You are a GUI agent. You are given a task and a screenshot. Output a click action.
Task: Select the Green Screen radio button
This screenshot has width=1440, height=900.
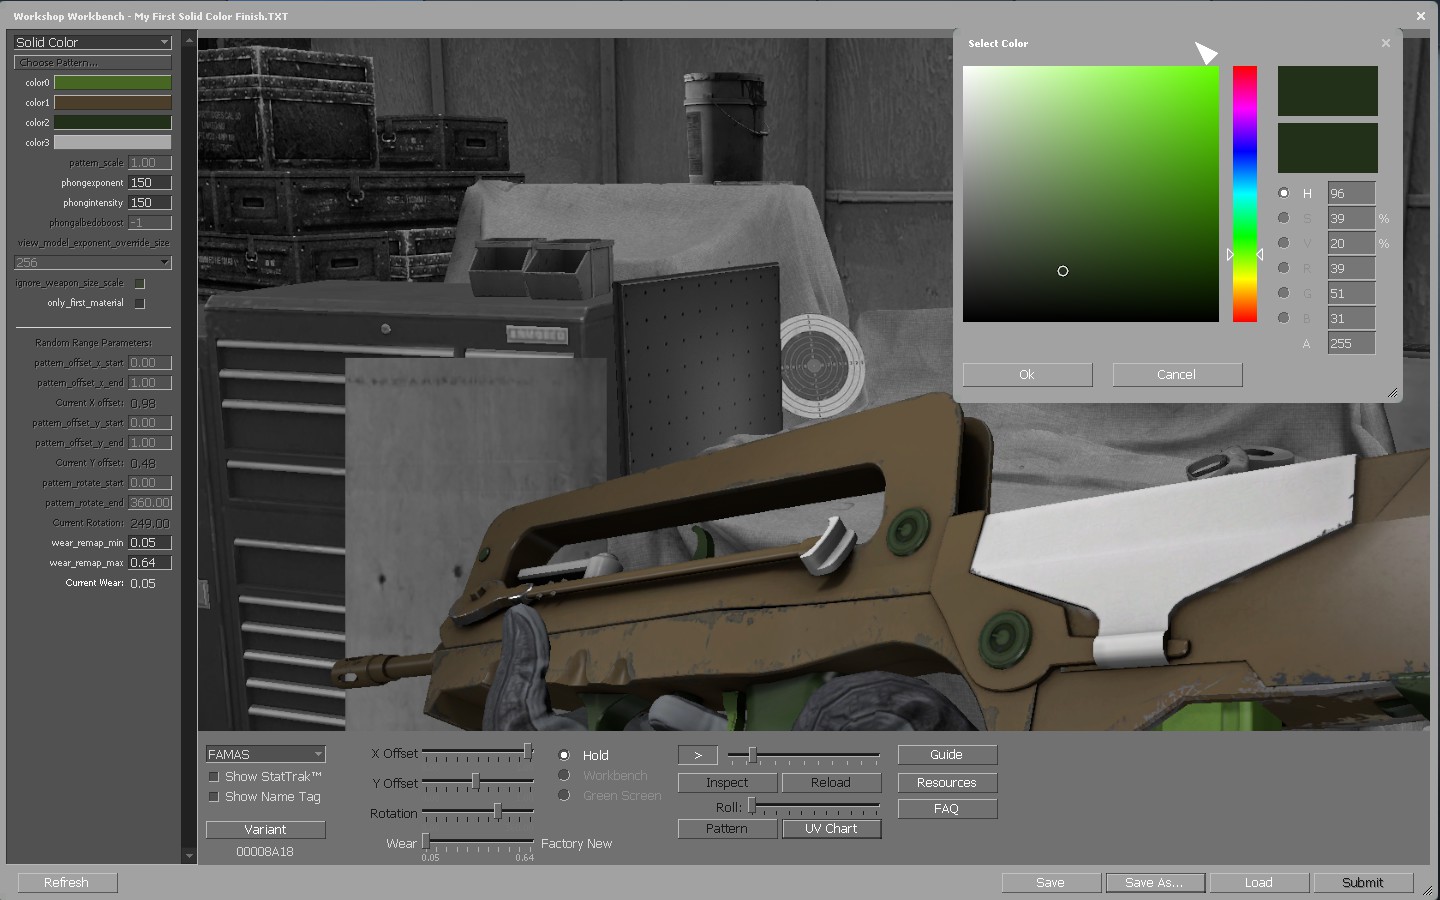[x=564, y=795]
